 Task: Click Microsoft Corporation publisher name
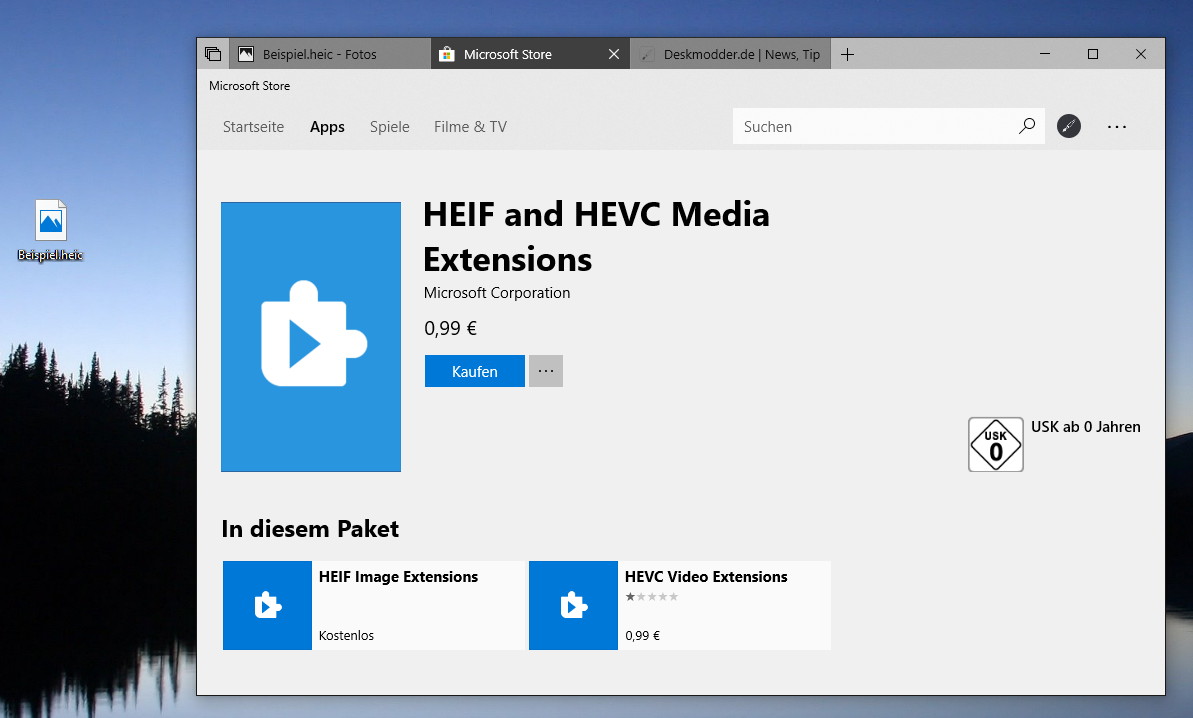click(497, 293)
